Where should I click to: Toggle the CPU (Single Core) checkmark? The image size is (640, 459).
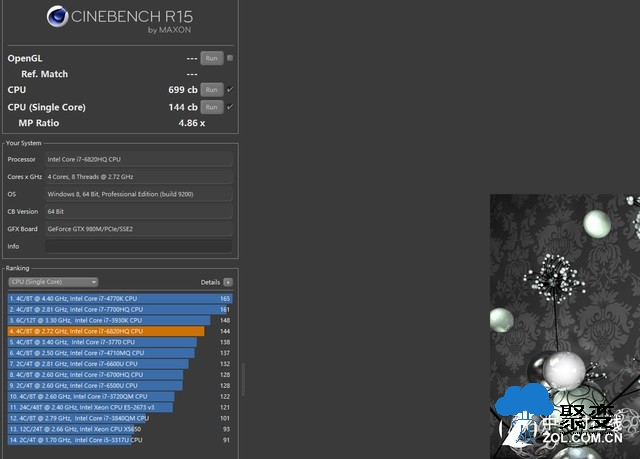[230, 107]
